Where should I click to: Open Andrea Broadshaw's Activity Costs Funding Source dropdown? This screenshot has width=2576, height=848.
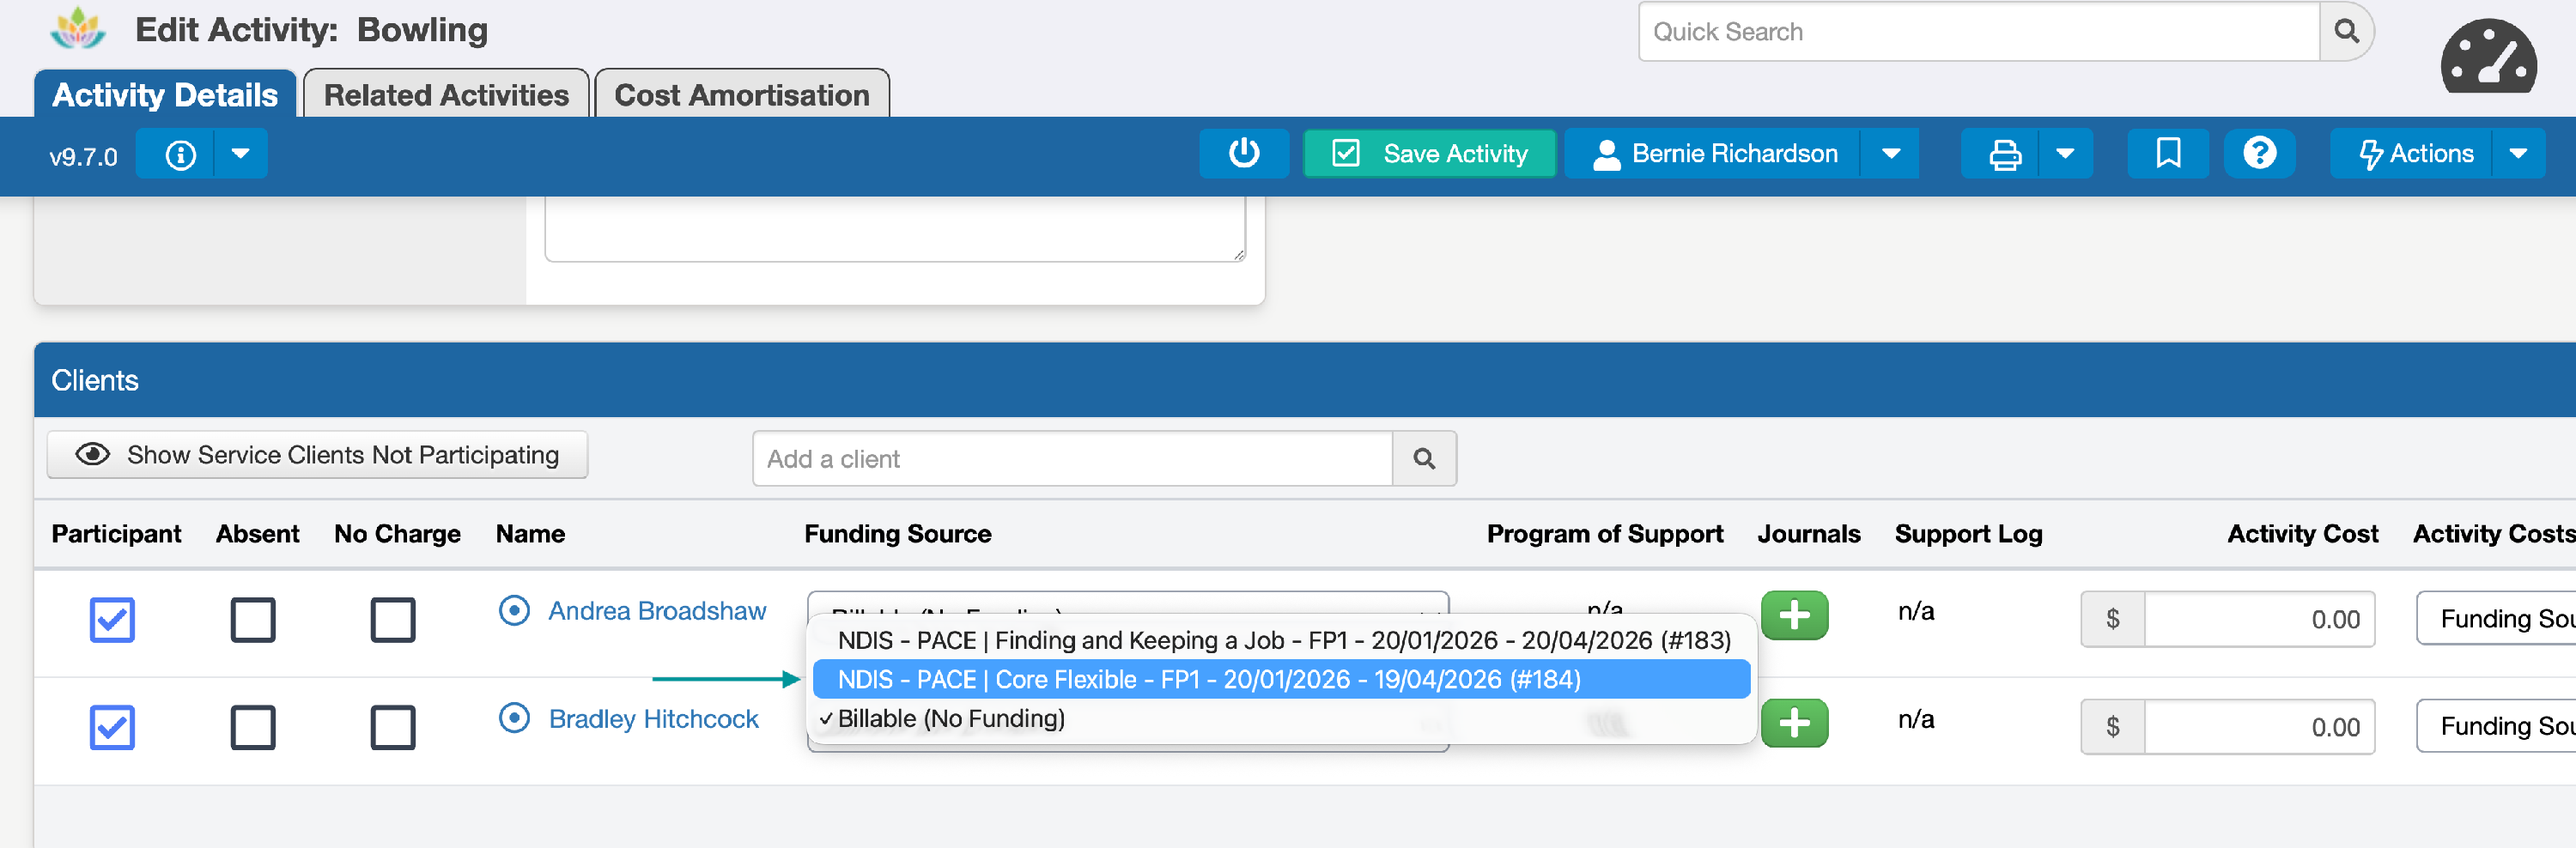(x=2496, y=619)
